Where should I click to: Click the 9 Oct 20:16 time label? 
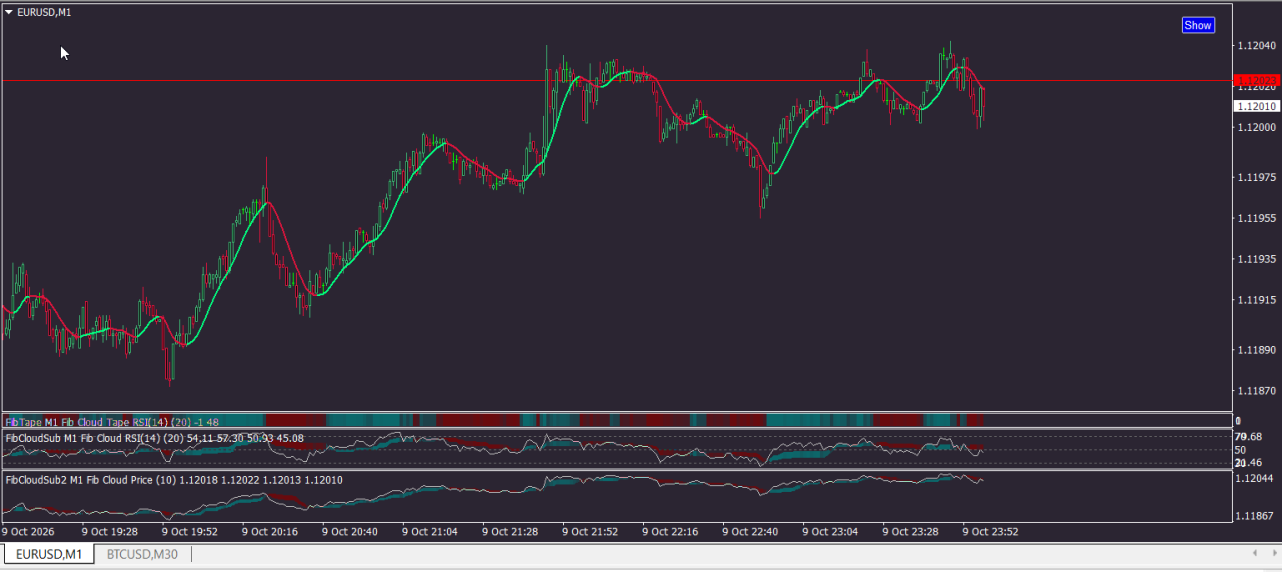point(270,532)
